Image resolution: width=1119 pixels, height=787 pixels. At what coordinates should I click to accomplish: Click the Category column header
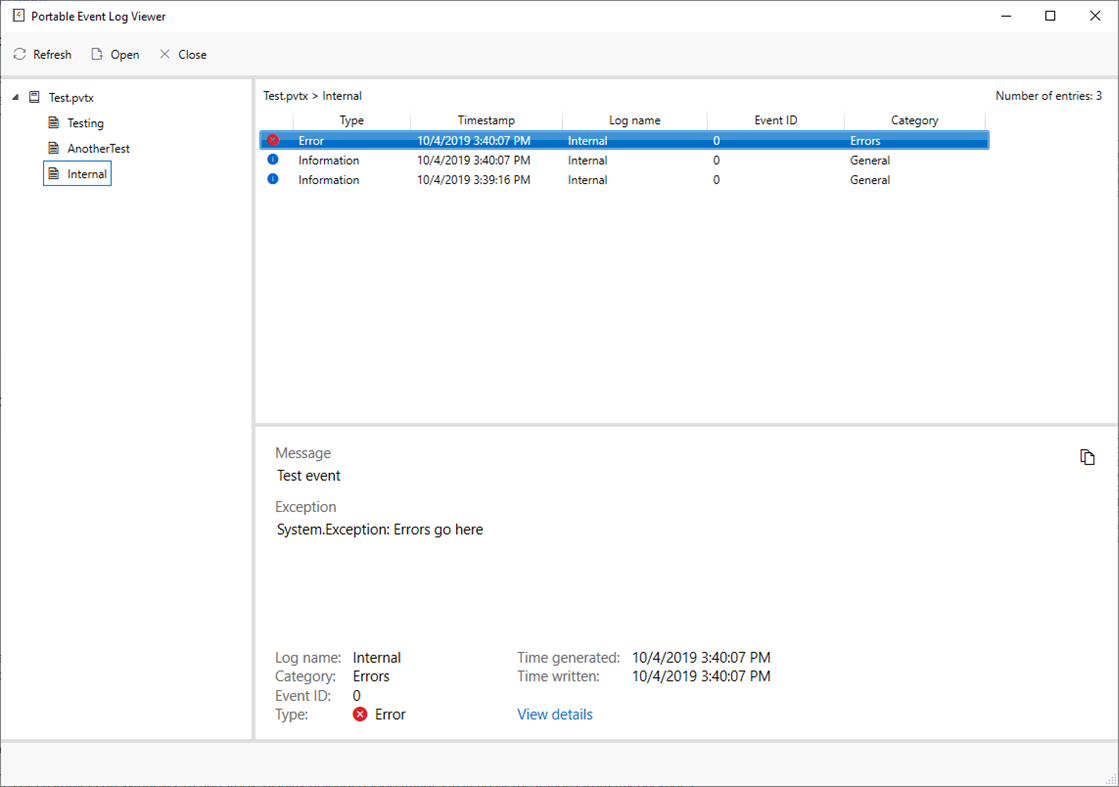click(x=916, y=119)
